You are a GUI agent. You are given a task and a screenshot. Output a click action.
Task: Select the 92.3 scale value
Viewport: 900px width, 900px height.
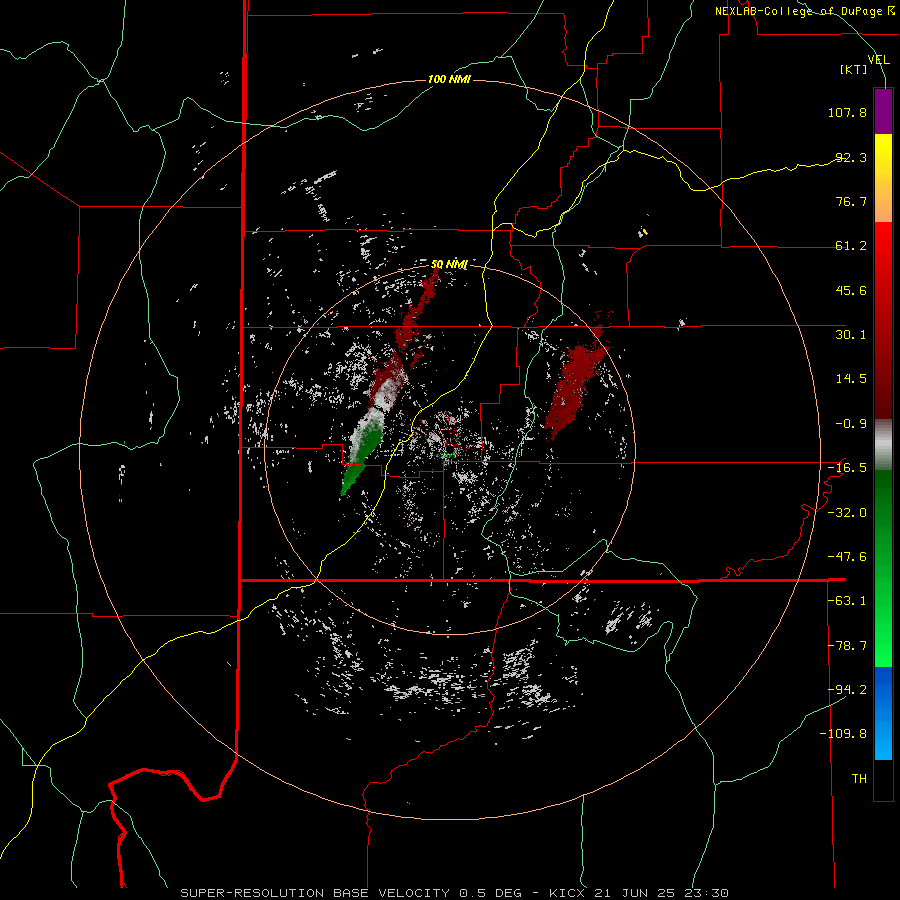[851, 157]
